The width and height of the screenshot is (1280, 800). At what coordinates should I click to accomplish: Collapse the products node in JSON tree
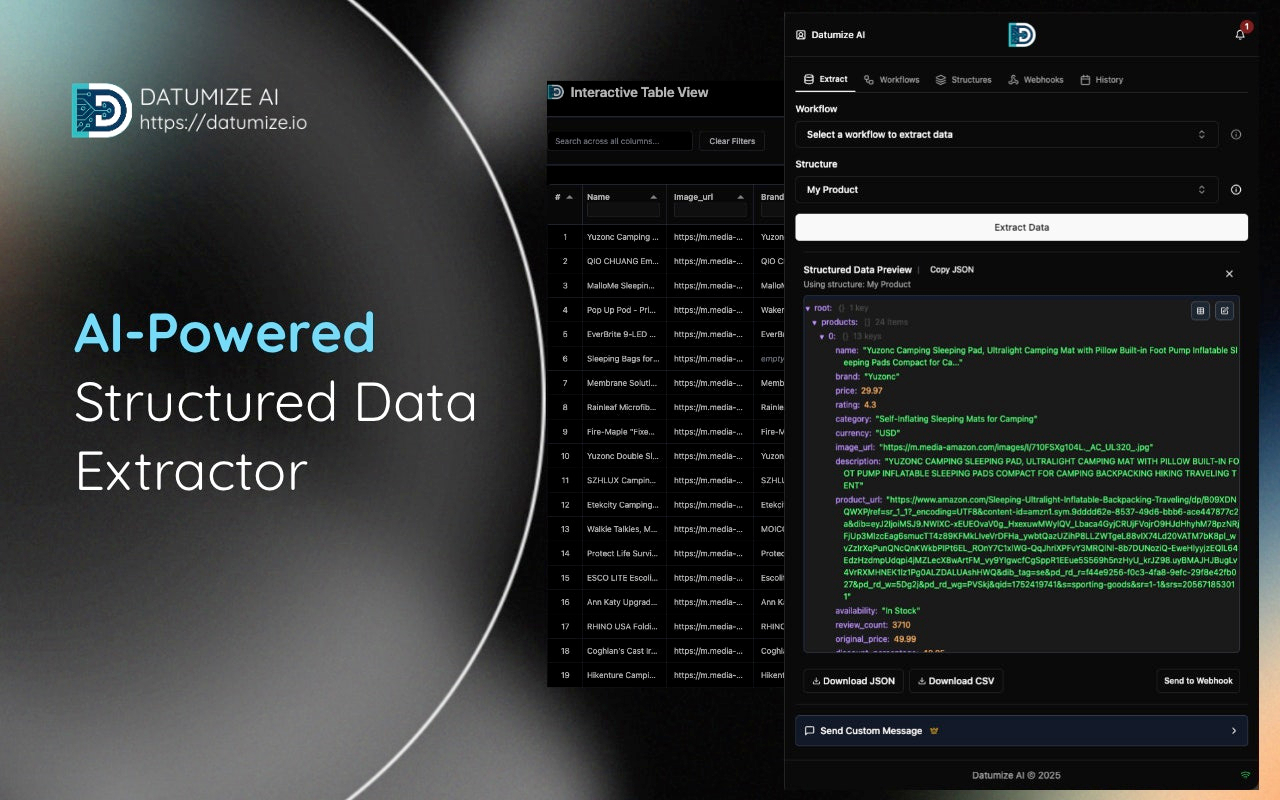[x=815, y=323]
